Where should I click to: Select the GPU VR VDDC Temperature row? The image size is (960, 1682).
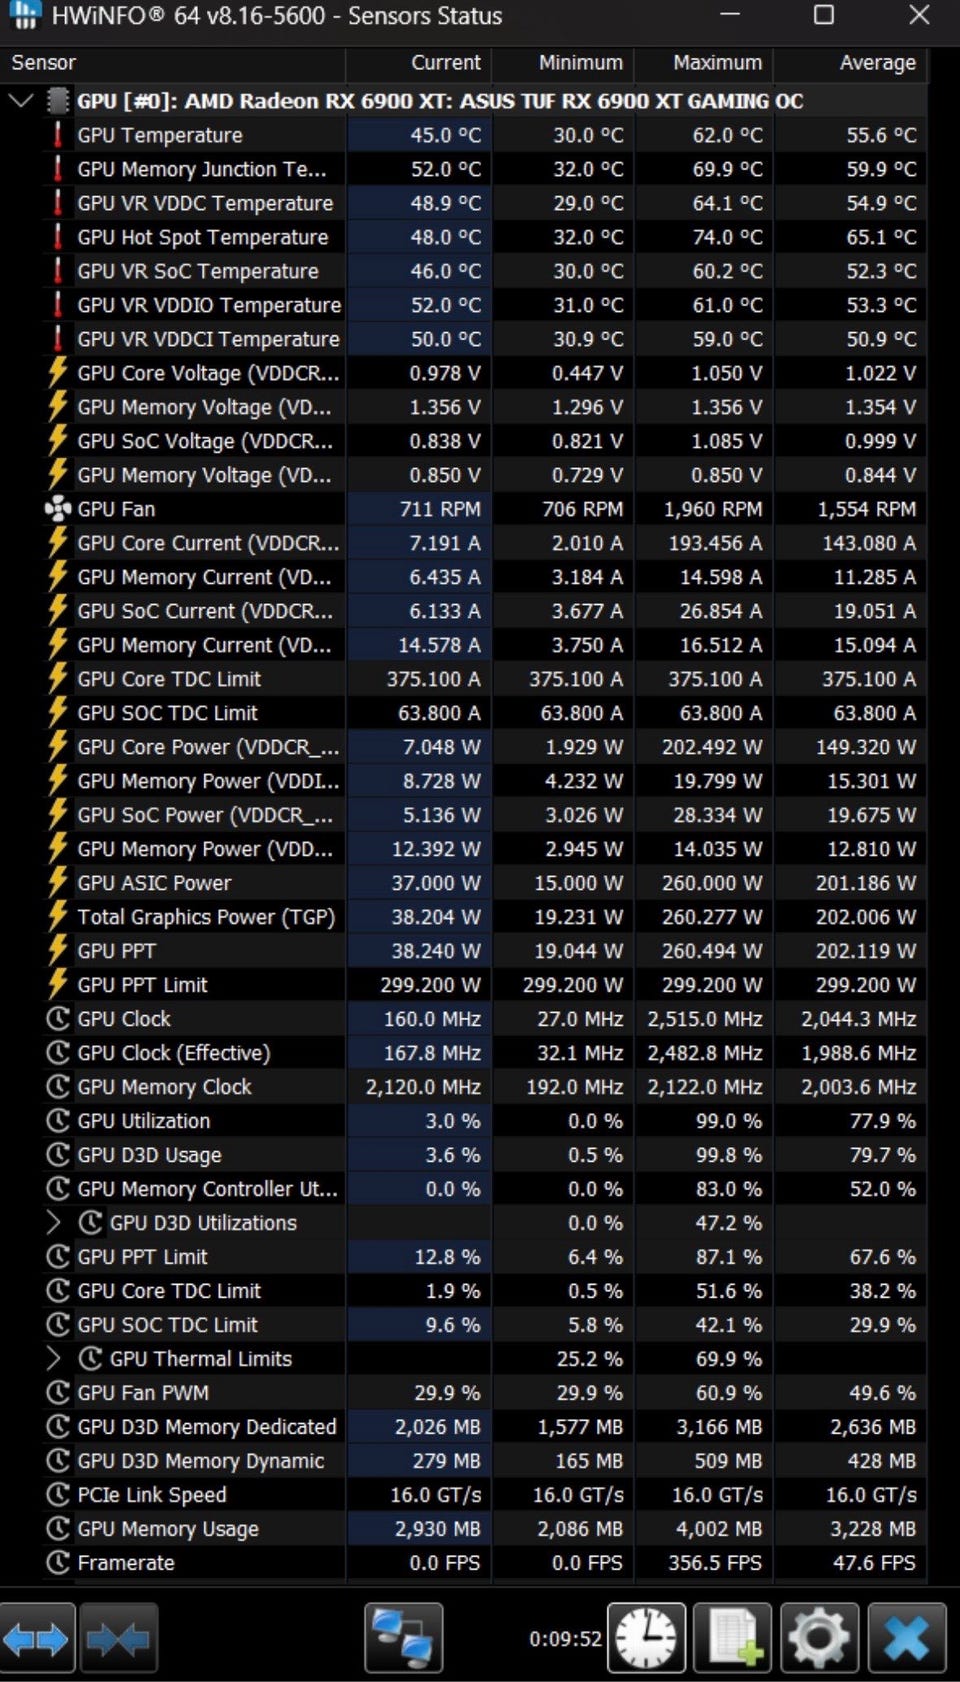point(205,203)
